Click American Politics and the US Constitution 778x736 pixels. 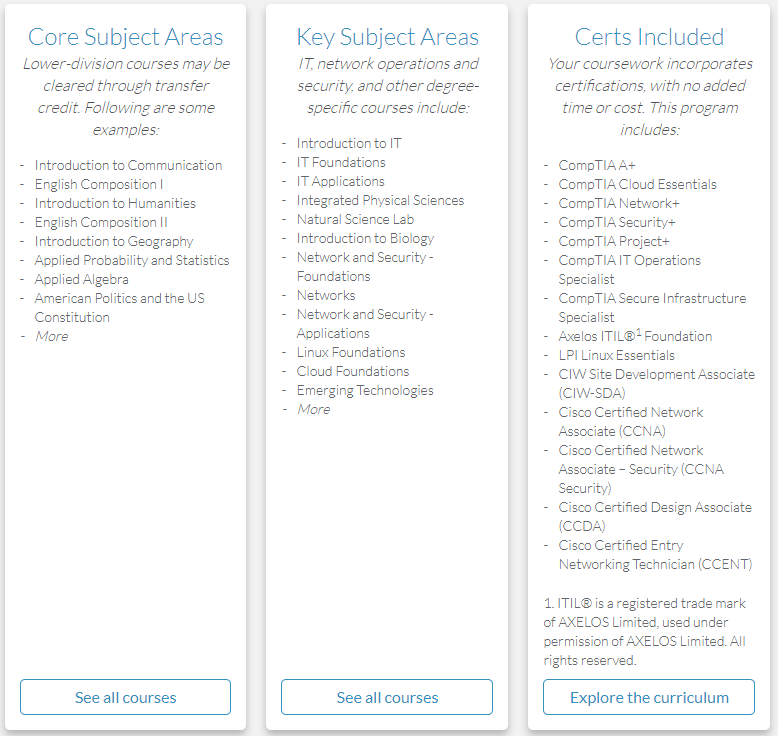120,308
